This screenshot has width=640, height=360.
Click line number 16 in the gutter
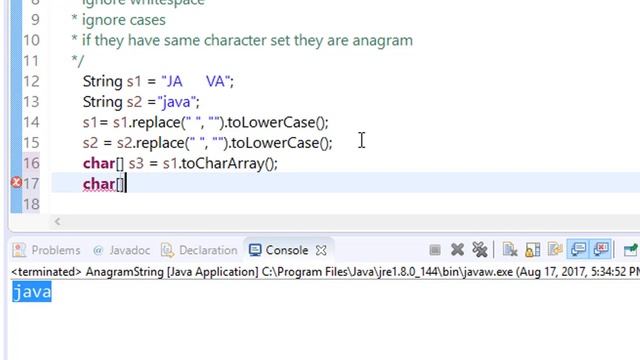tap(31, 163)
